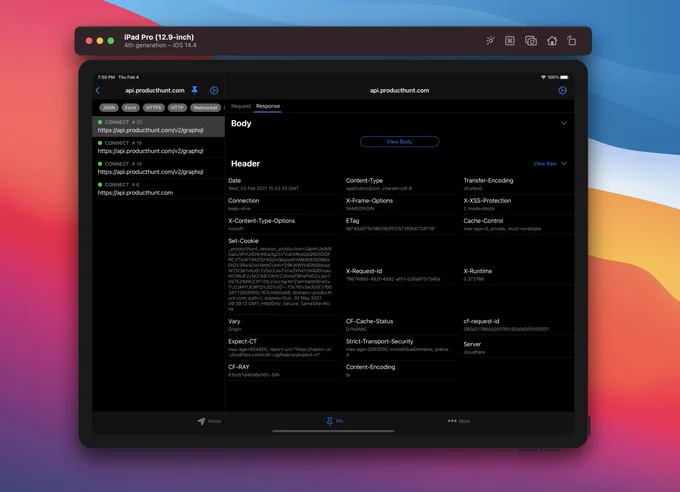Open the Home tab in bottom bar

pyautogui.click(x=209, y=421)
